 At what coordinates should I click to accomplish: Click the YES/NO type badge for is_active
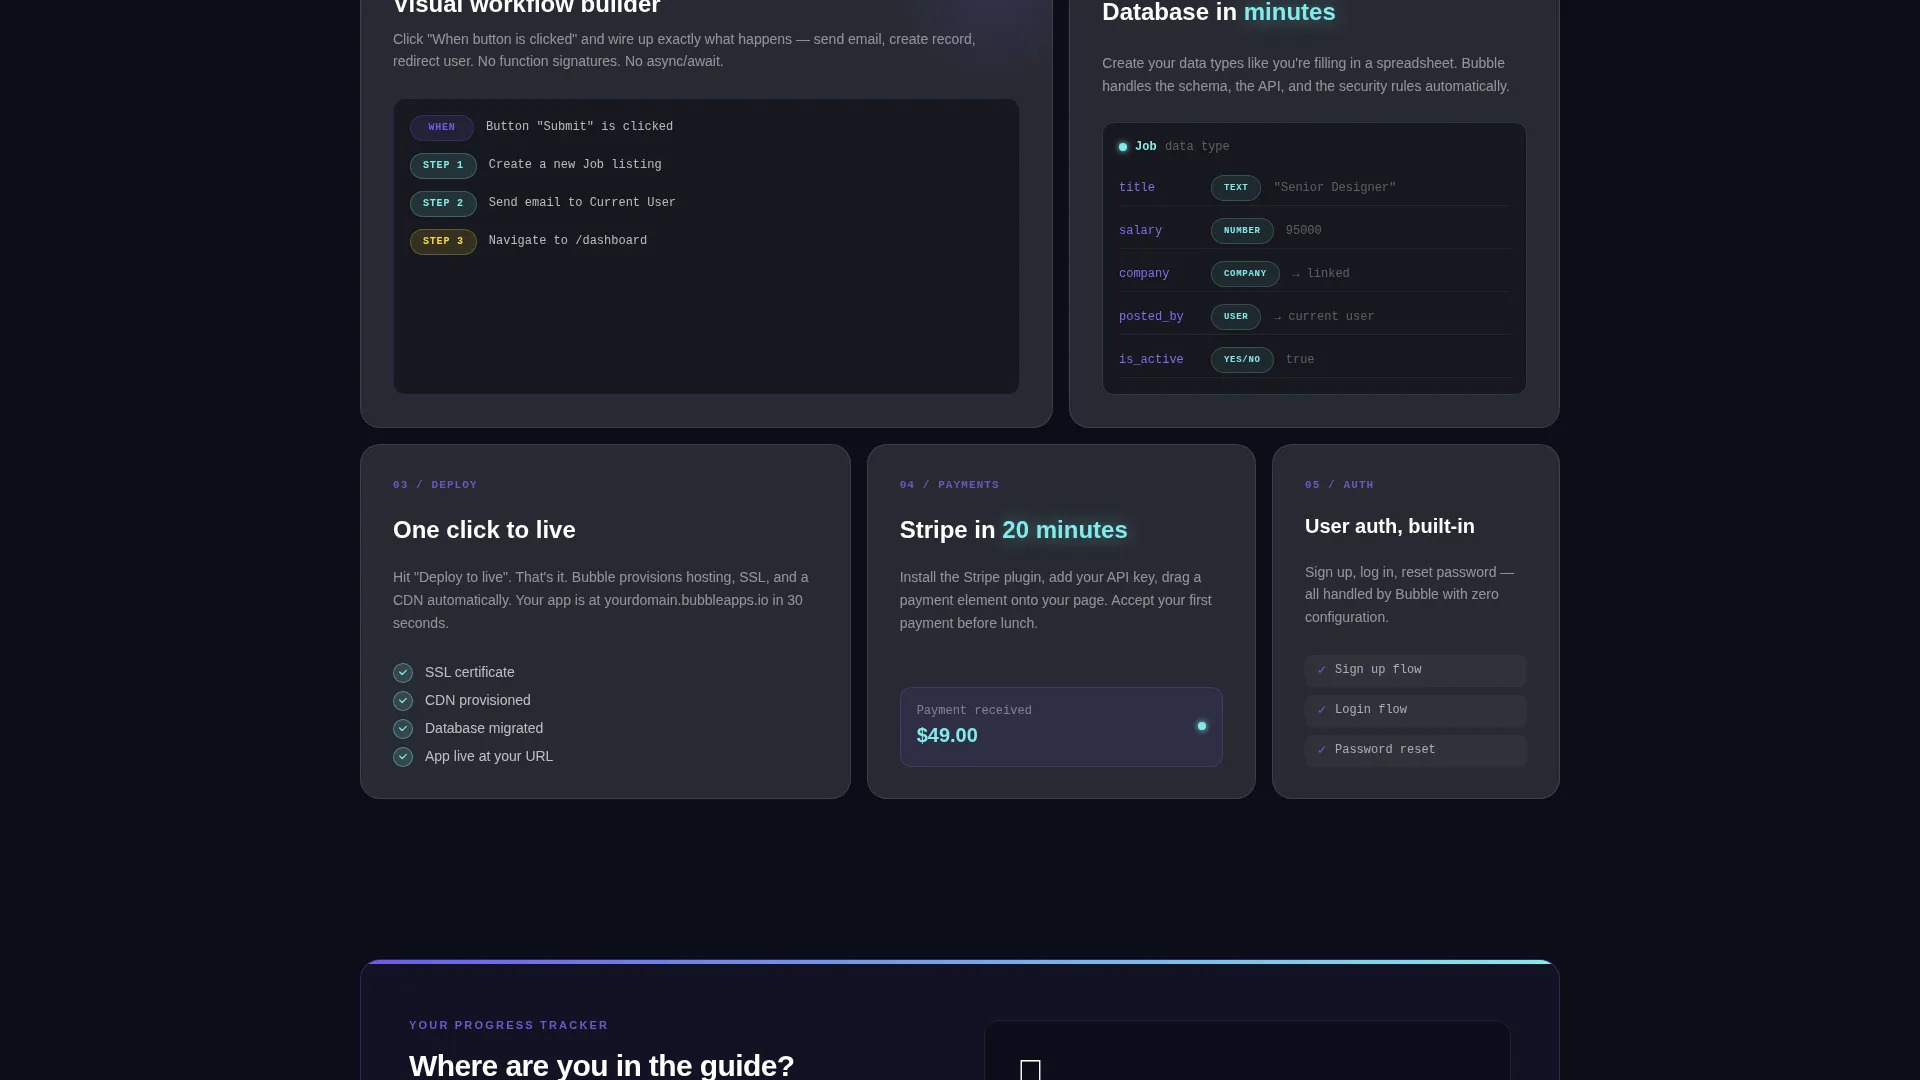click(1242, 360)
